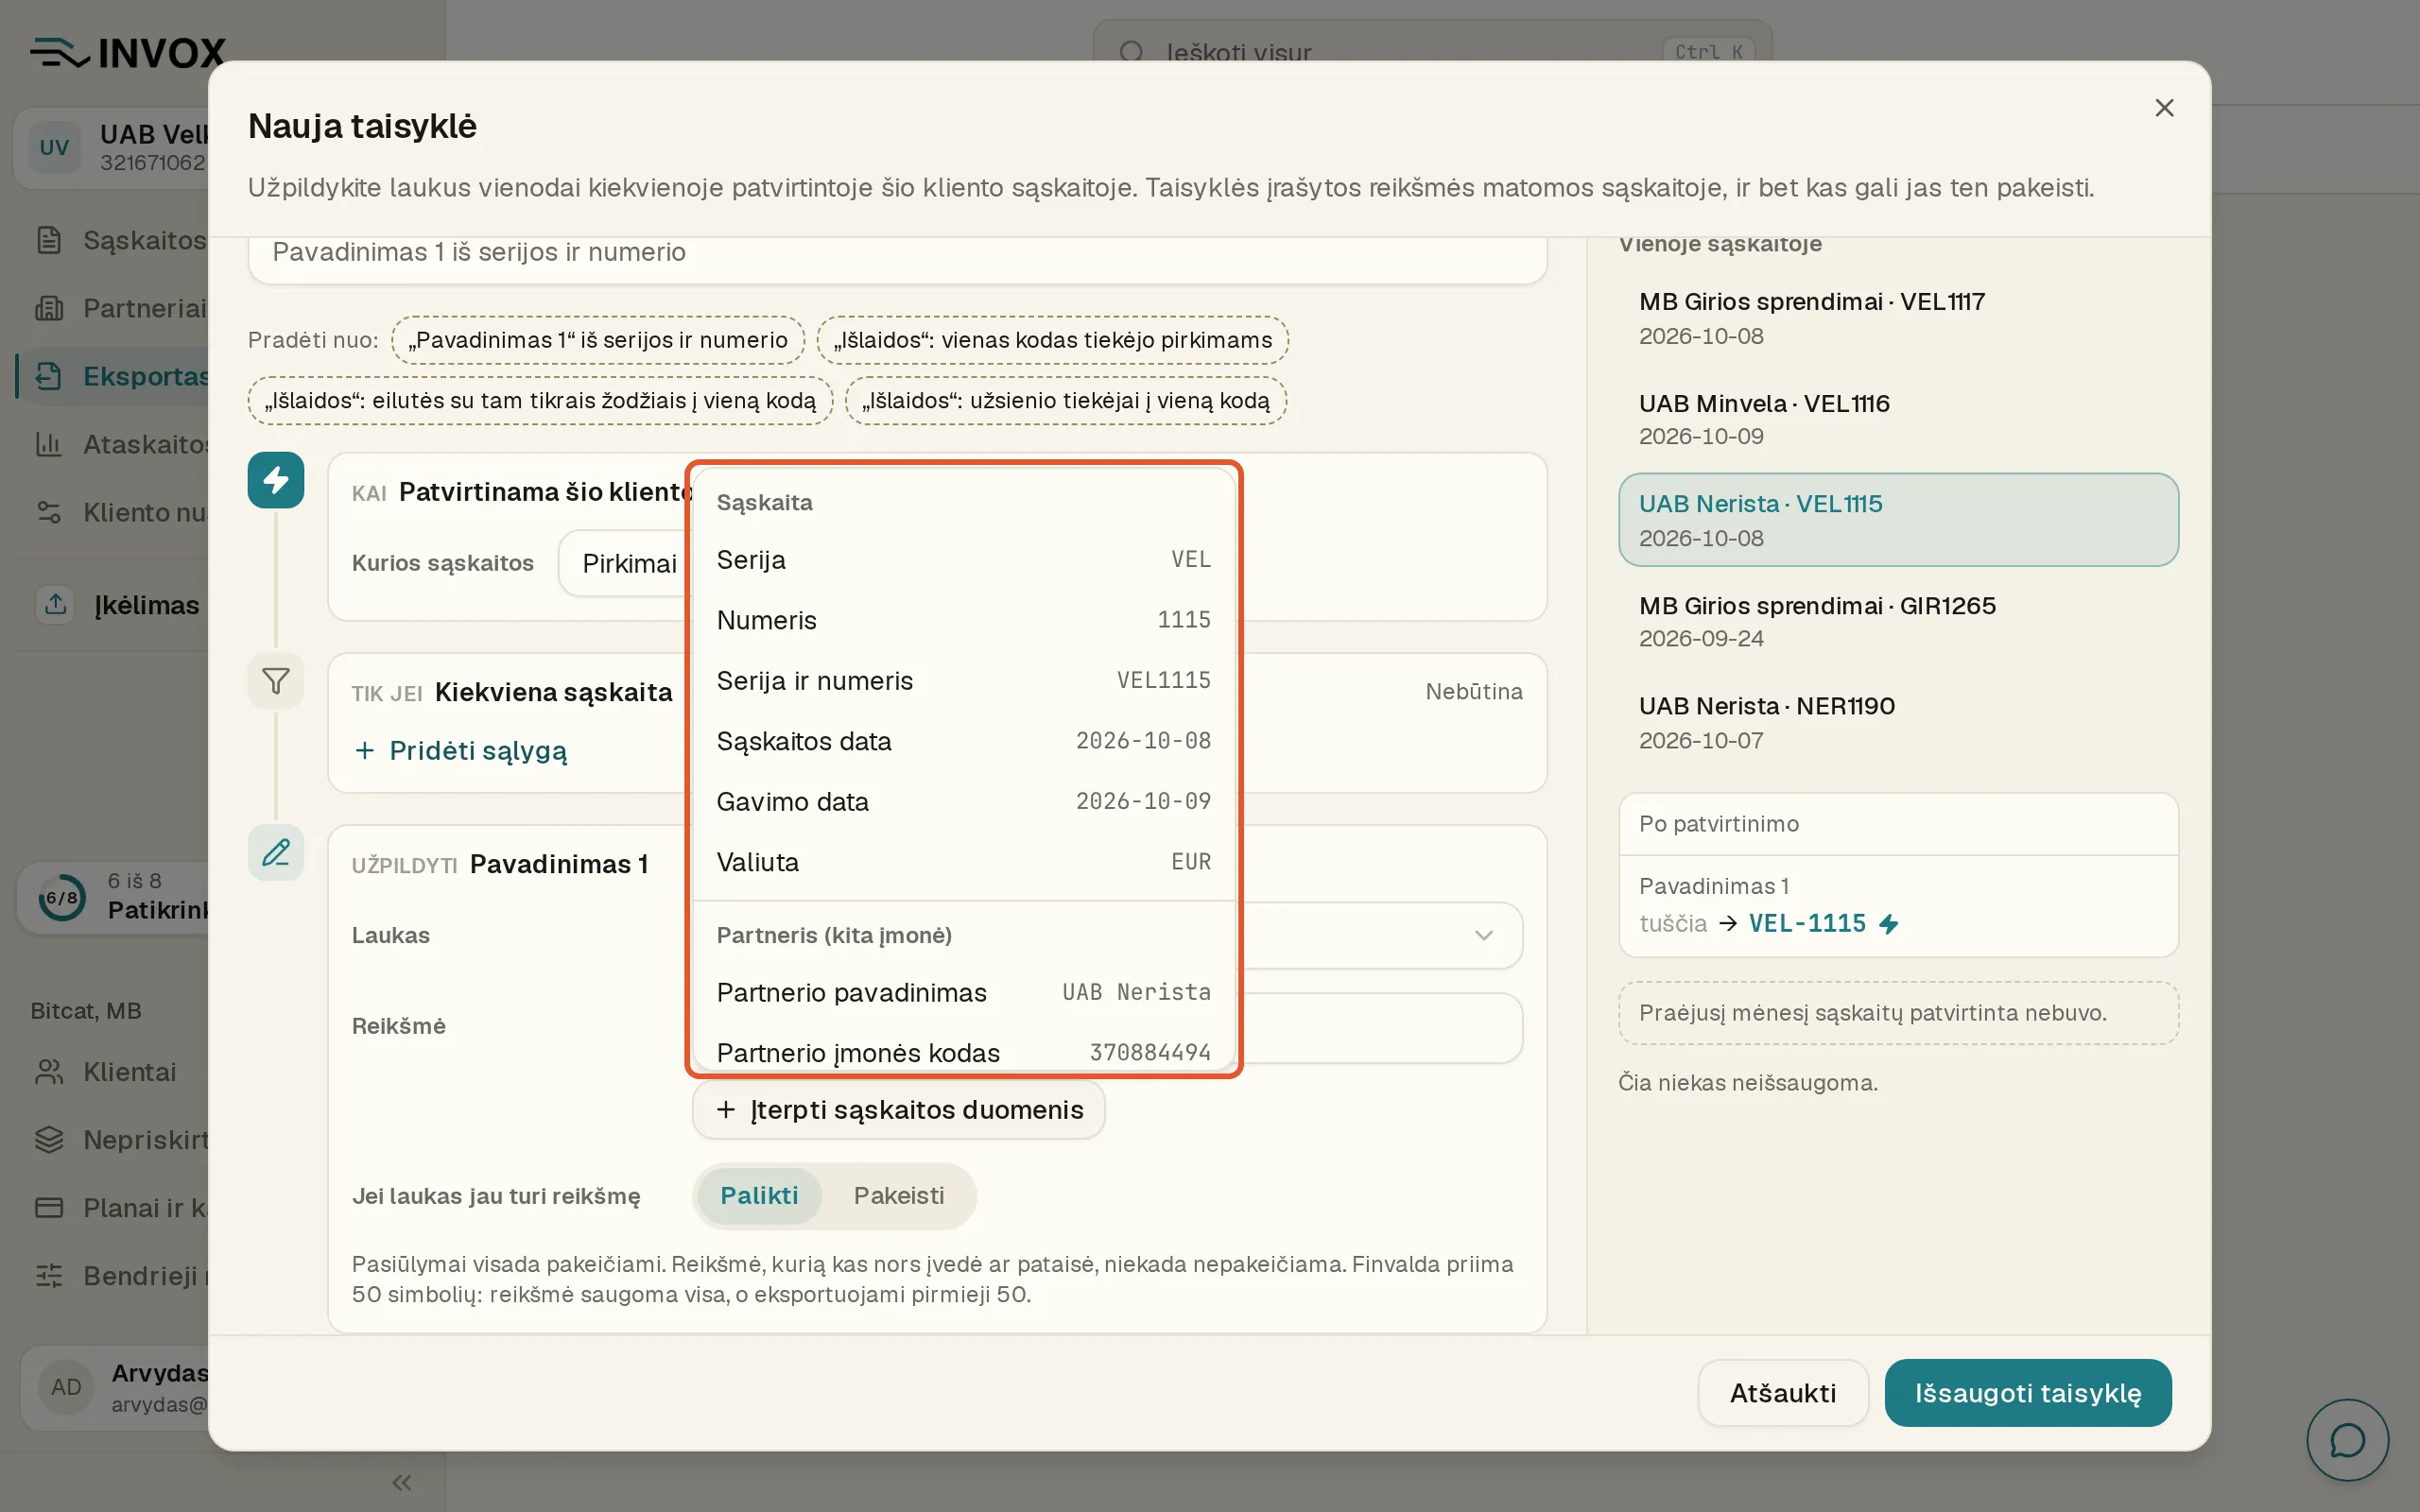Click Pridėti sąlygą link

tap(461, 751)
